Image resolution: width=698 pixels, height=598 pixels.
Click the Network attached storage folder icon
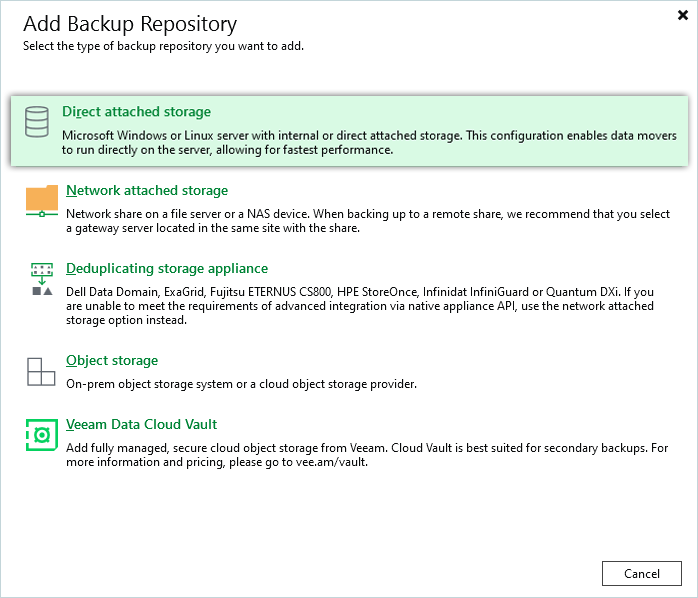[42, 200]
